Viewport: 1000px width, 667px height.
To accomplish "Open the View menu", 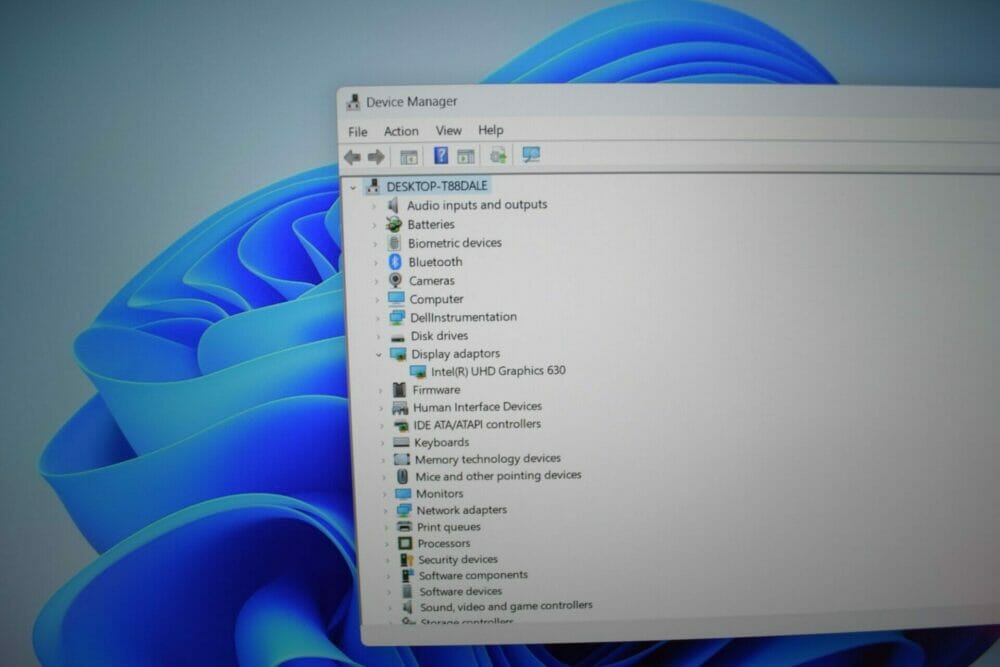I will tap(448, 131).
